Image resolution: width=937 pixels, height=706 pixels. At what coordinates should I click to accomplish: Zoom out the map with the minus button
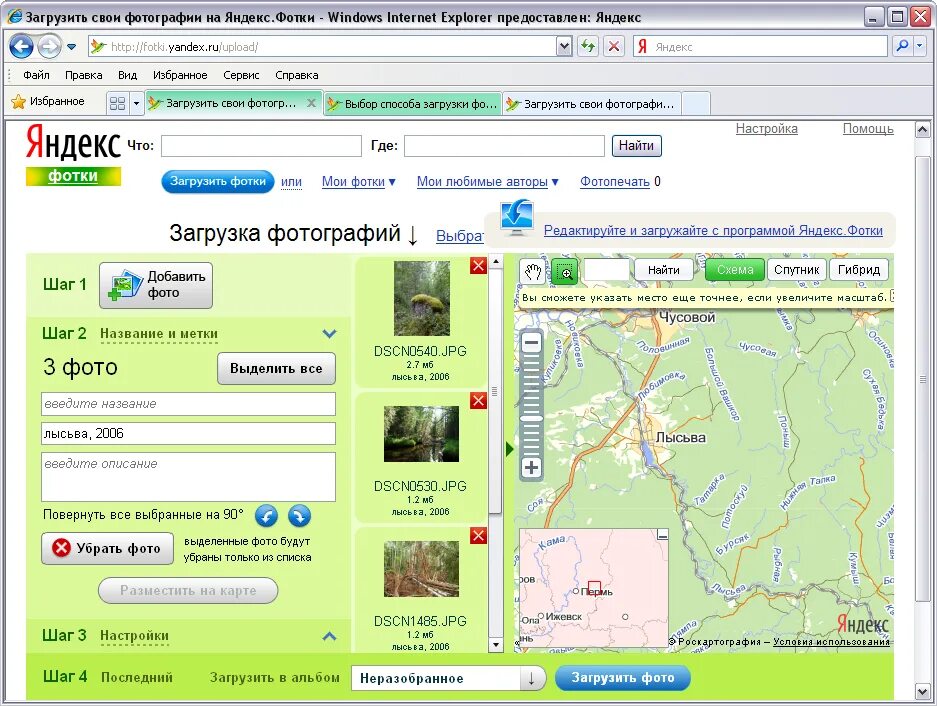(x=531, y=343)
